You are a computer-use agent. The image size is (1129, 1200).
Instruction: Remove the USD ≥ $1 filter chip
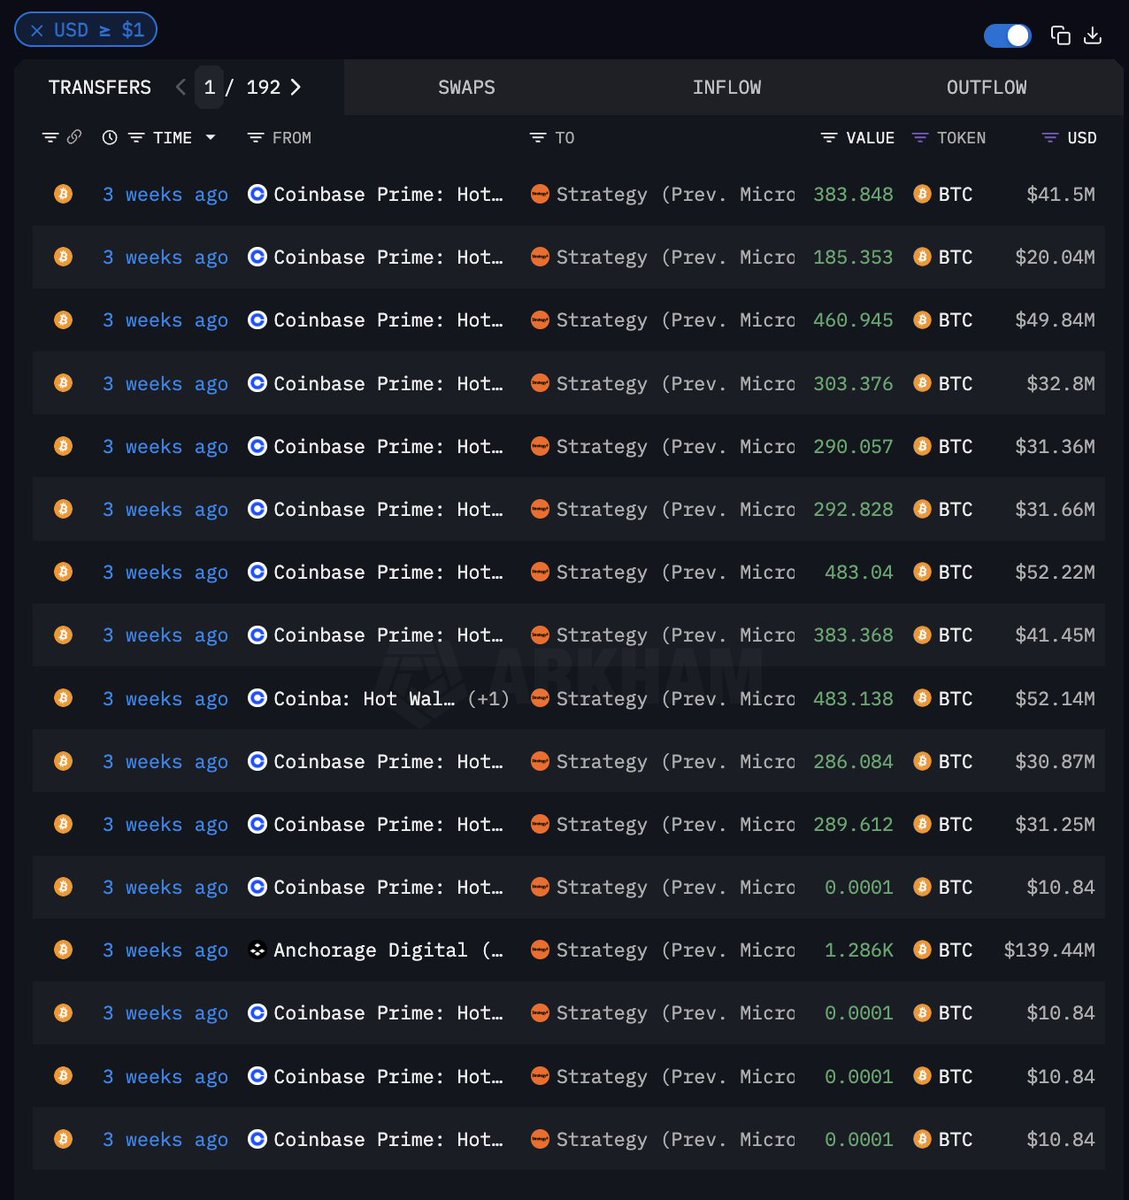[x=37, y=30]
